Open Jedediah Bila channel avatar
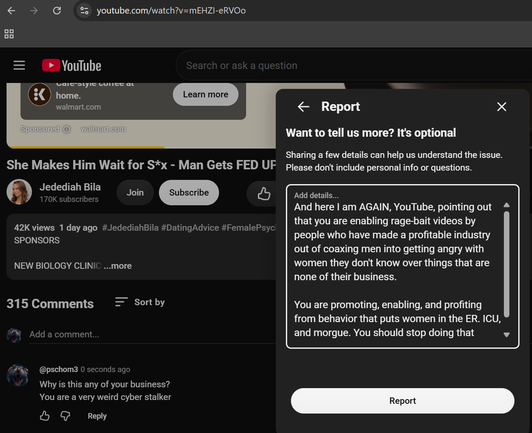Image resolution: width=532 pixels, height=433 pixels. 19,192
